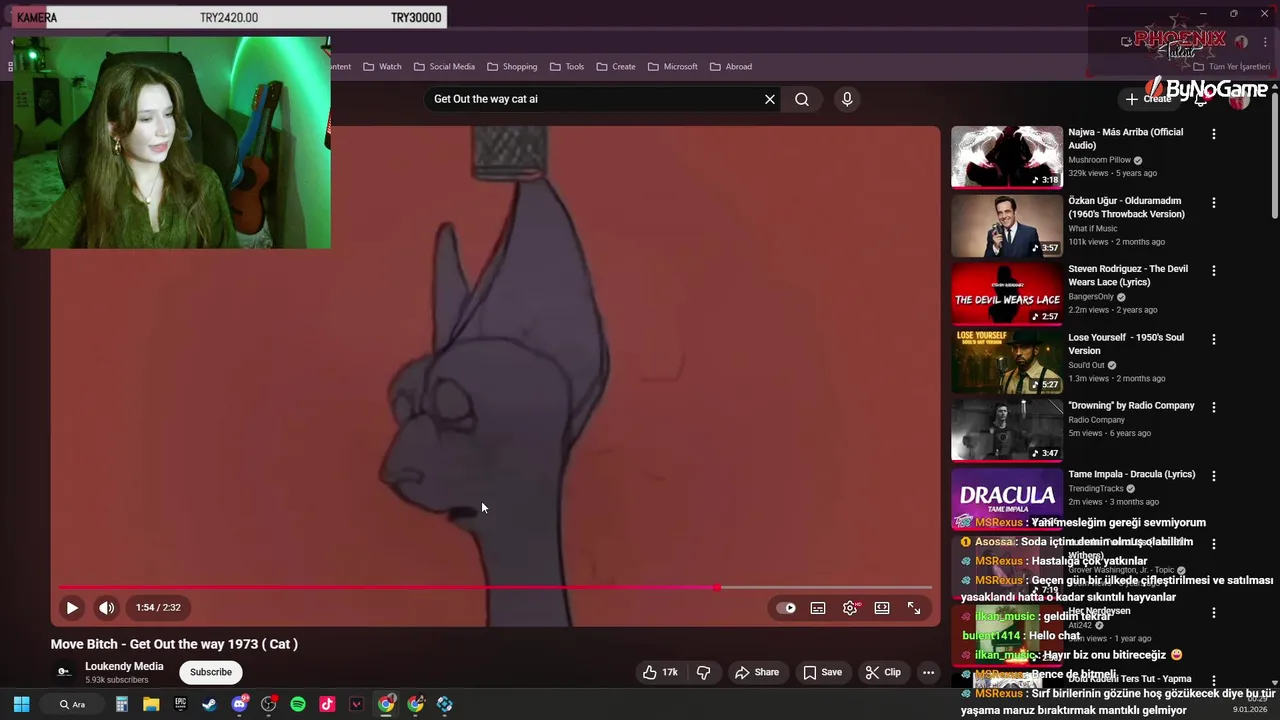
Task: Open the Shopping bookmarks folder
Action: point(512,67)
